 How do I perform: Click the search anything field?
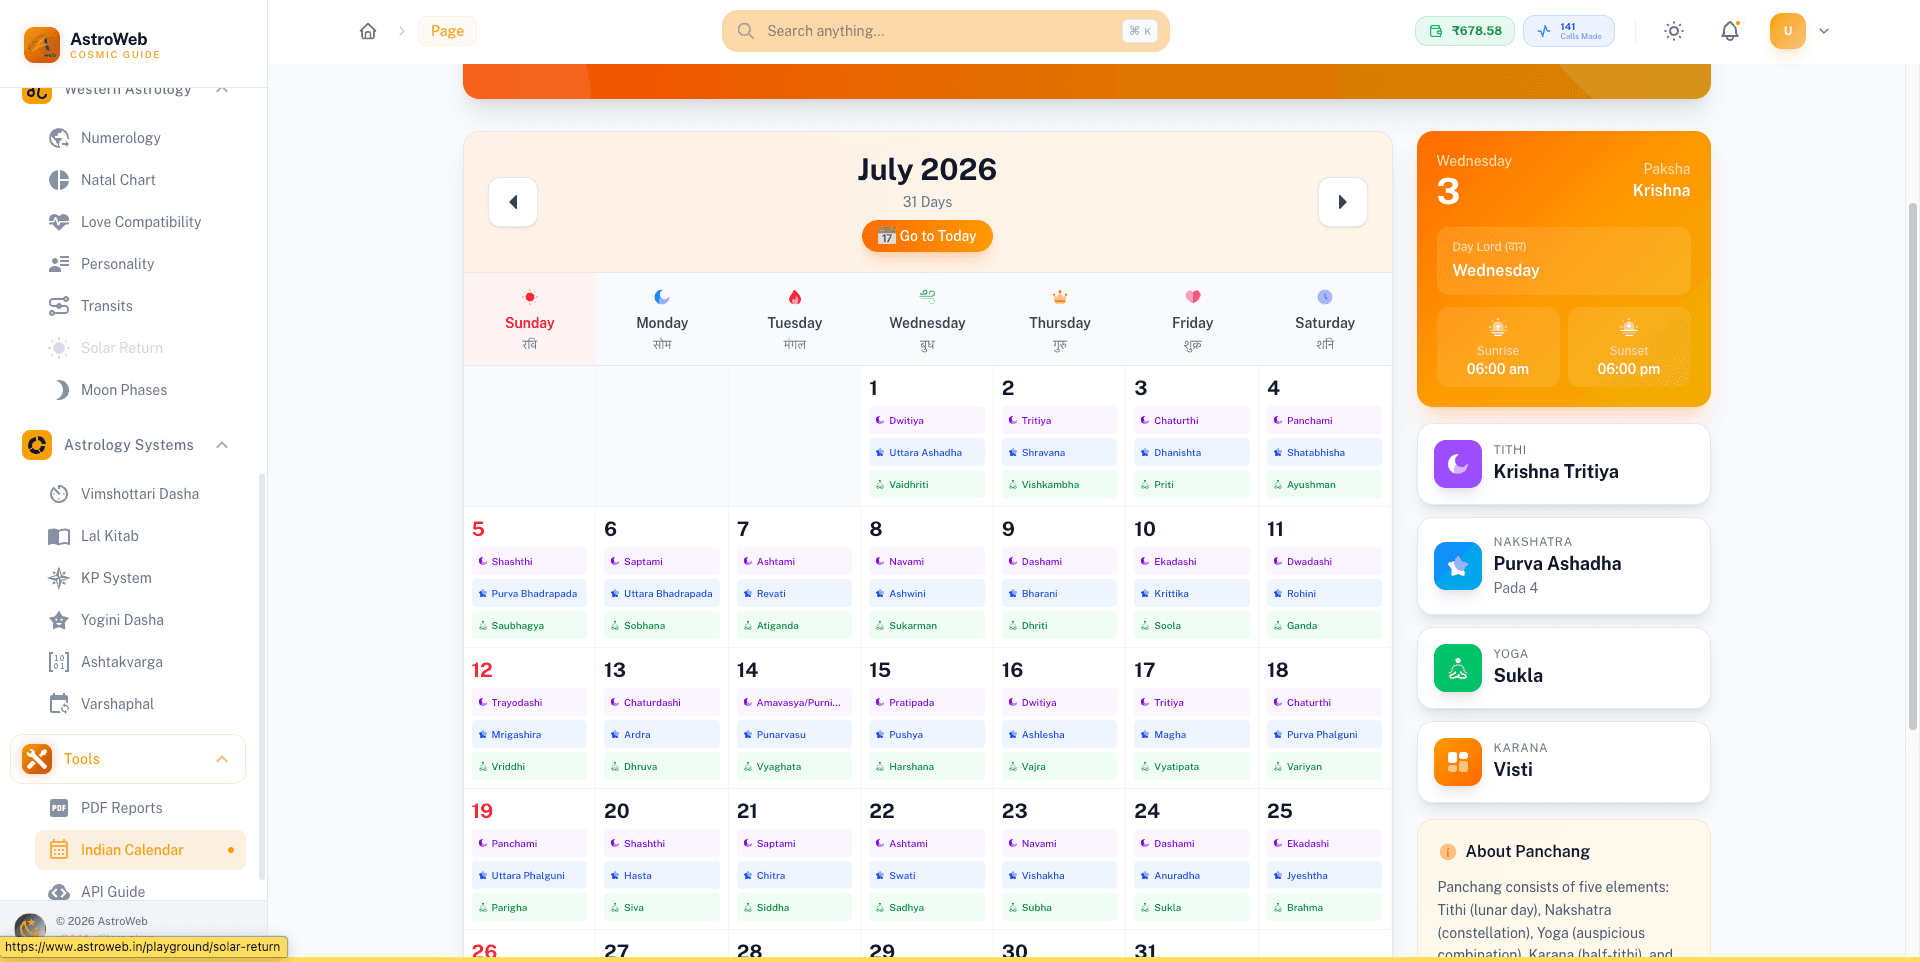click(x=945, y=31)
